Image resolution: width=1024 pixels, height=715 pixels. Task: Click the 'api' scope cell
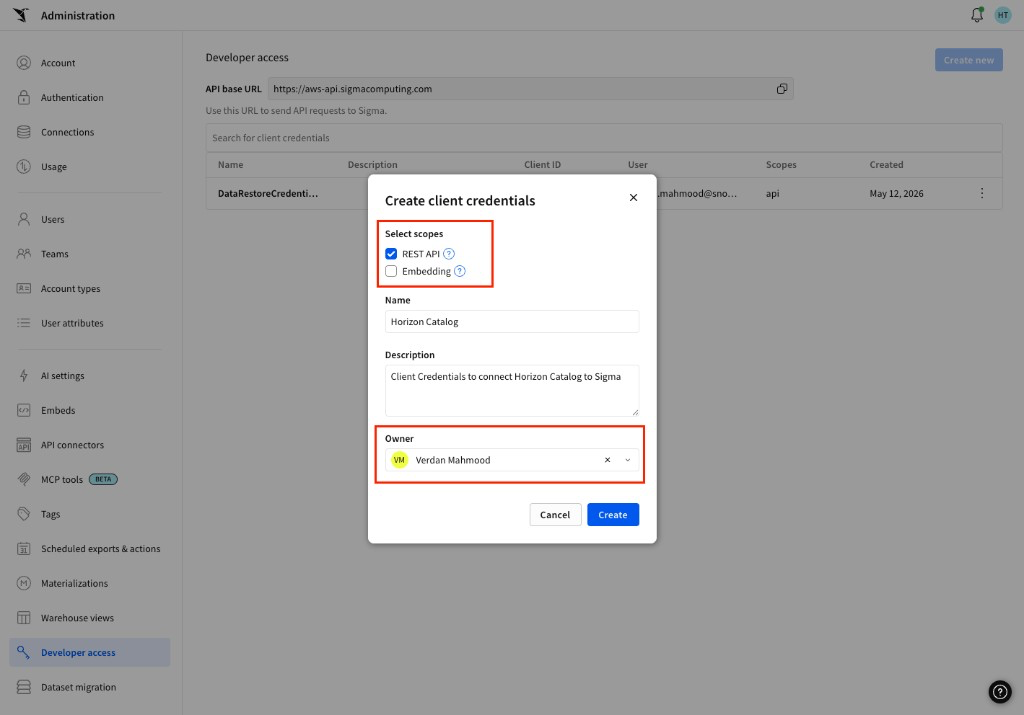(x=773, y=193)
